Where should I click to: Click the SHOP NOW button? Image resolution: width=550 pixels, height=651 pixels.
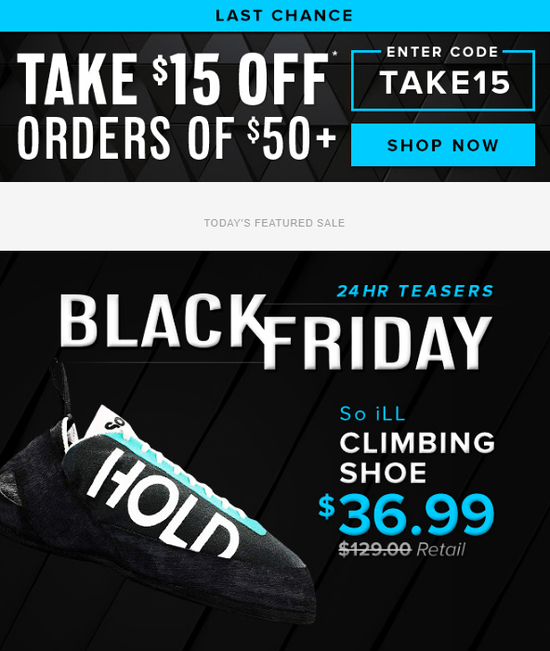tap(443, 145)
